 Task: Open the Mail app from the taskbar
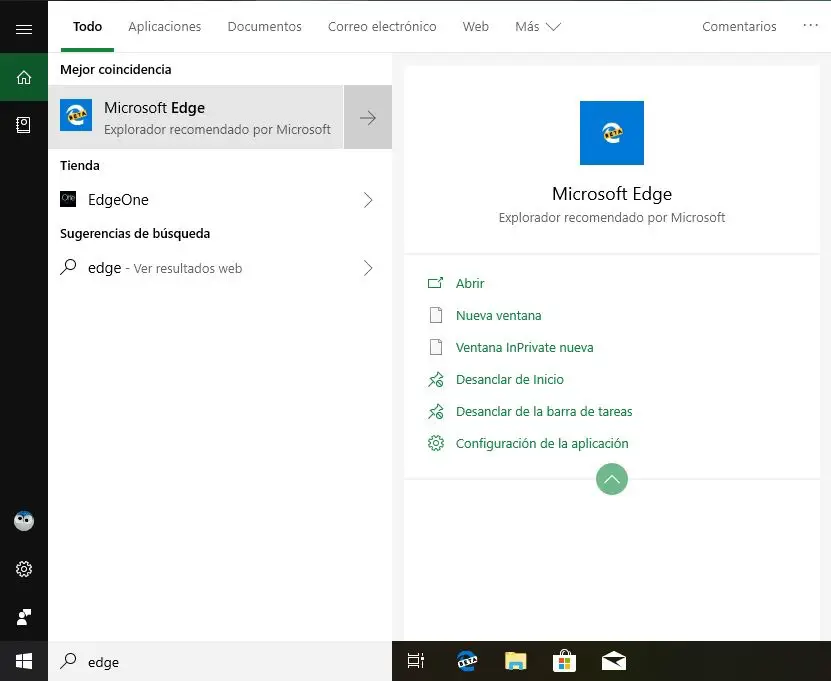[614, 661]
